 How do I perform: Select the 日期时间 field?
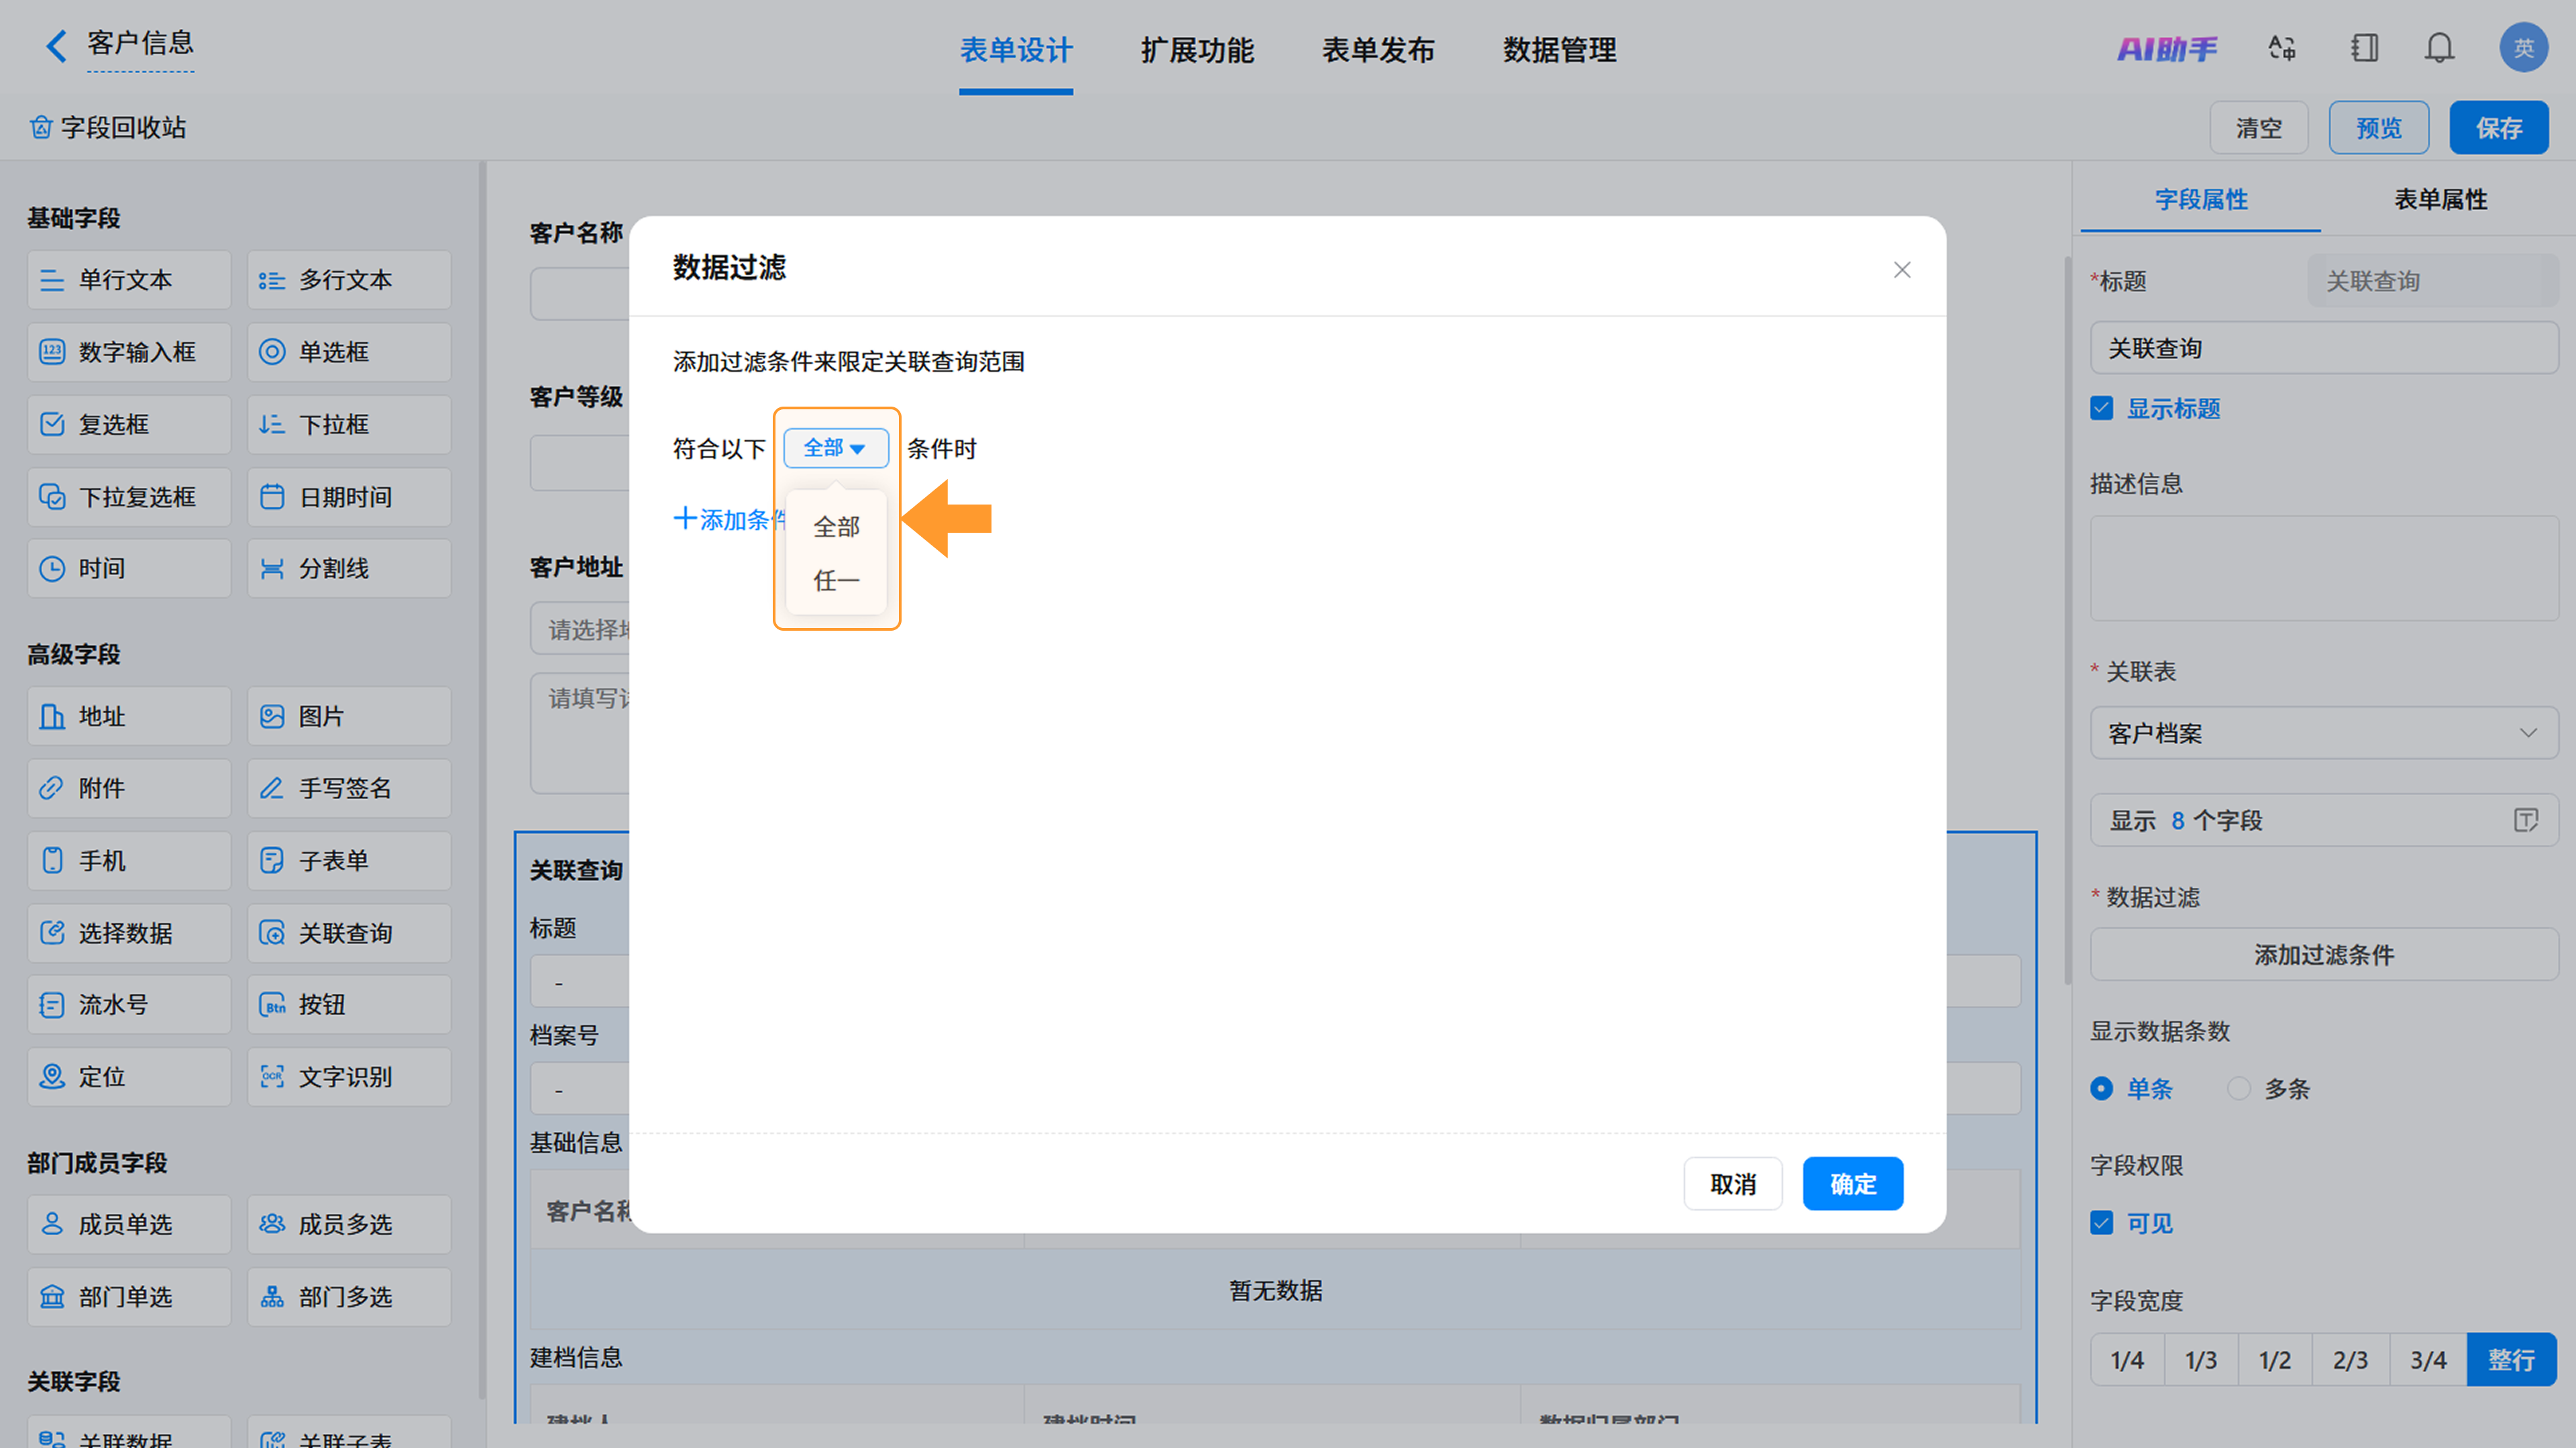click(349, 497)
